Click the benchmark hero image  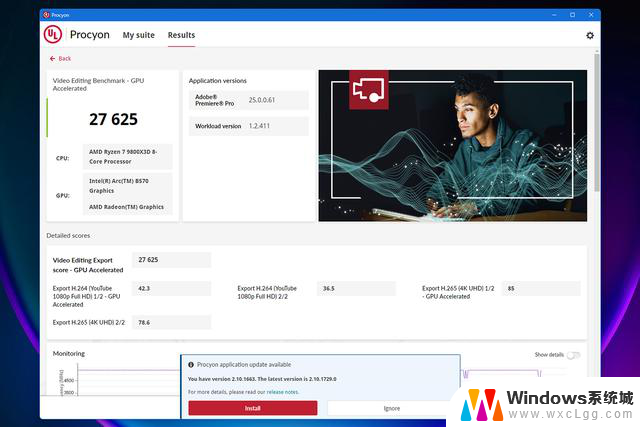[453, 146]
